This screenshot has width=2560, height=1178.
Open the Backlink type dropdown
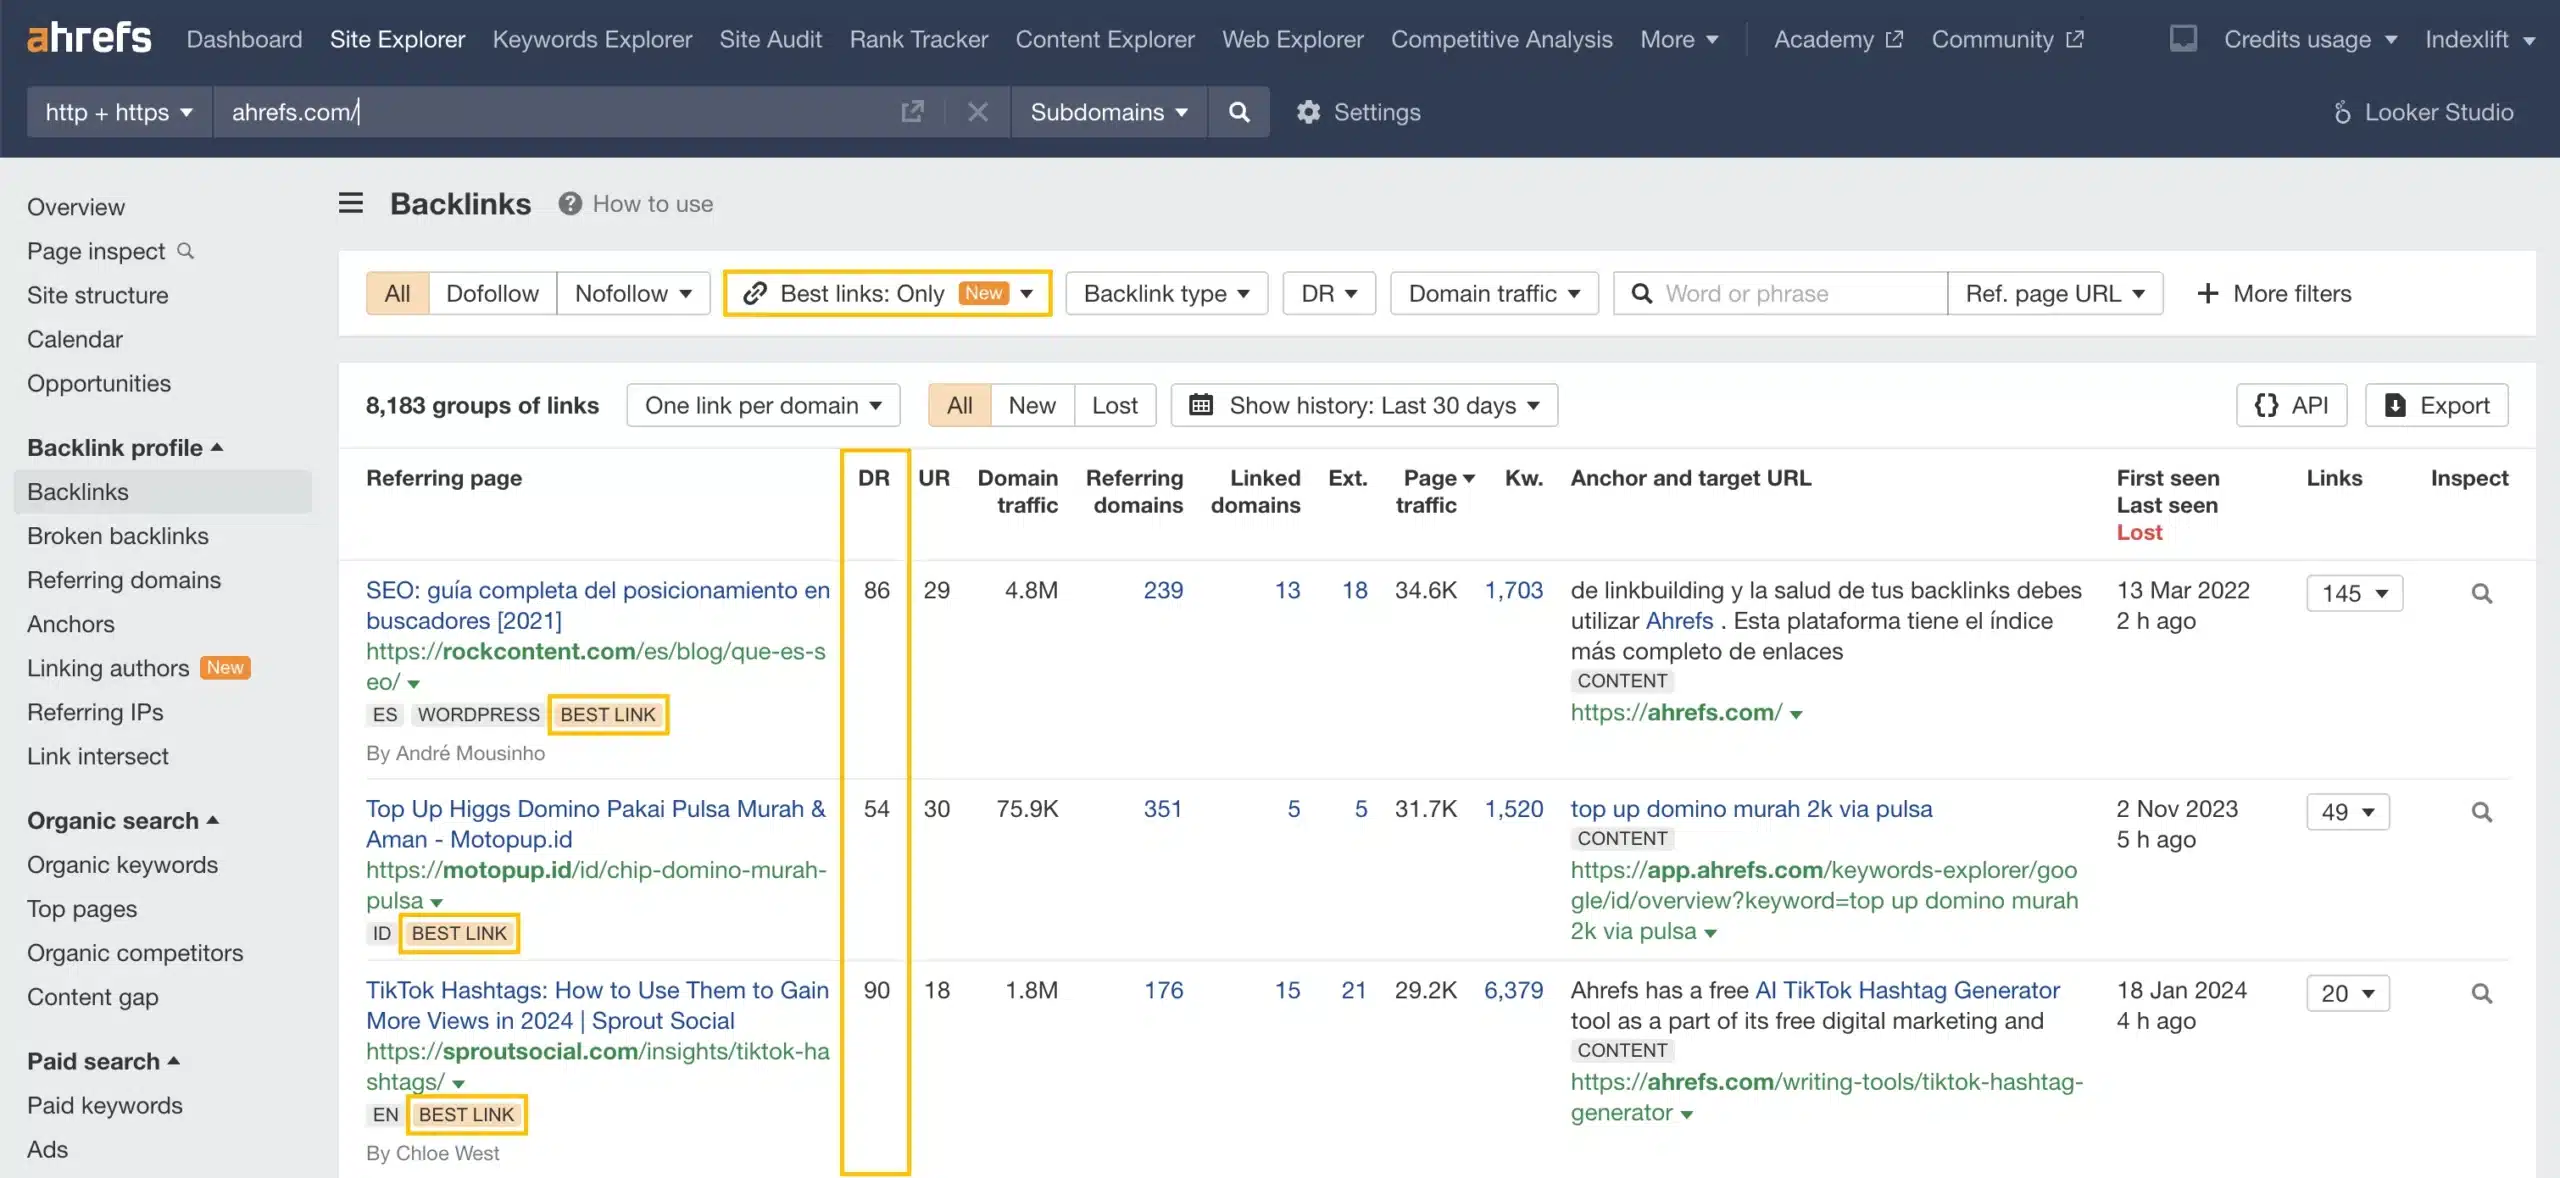tap(1166, 293)
